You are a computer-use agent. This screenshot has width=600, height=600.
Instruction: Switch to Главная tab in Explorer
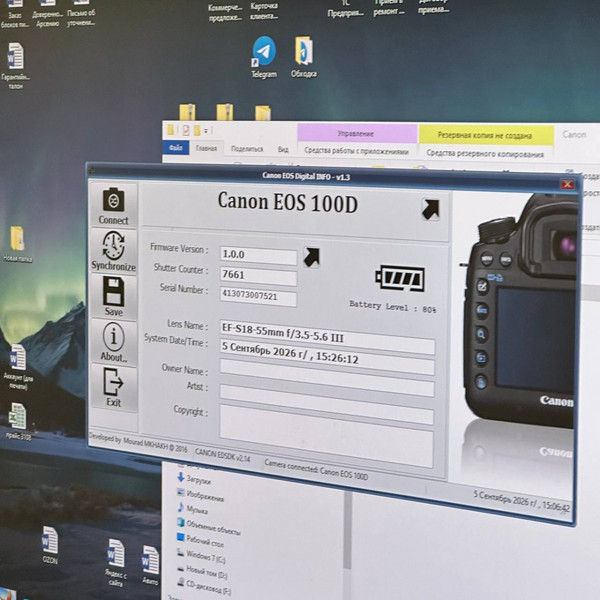coord(206,148)
